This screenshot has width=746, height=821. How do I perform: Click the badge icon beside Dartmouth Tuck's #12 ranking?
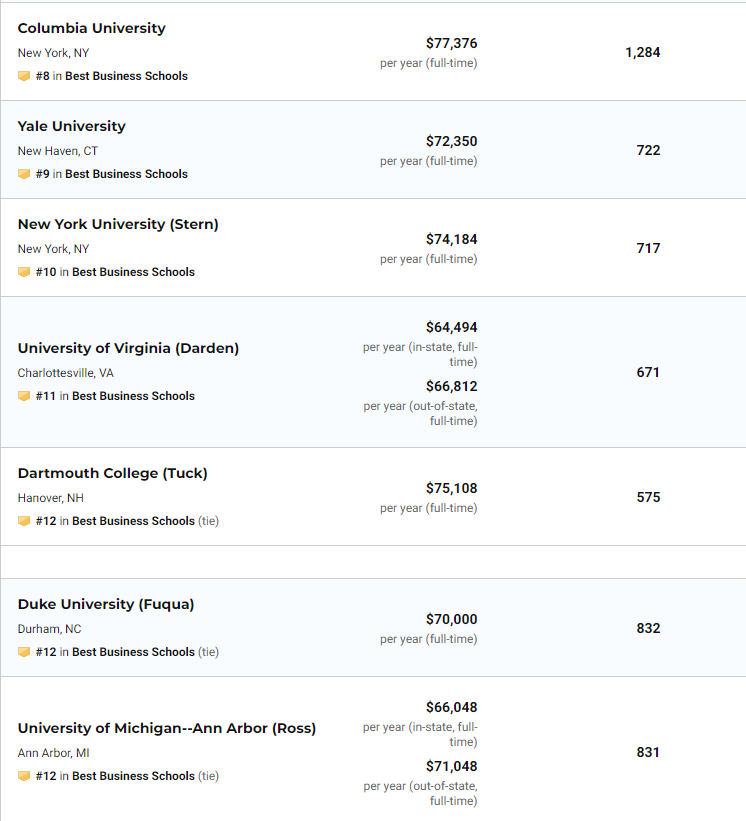(x=24, y=521)
